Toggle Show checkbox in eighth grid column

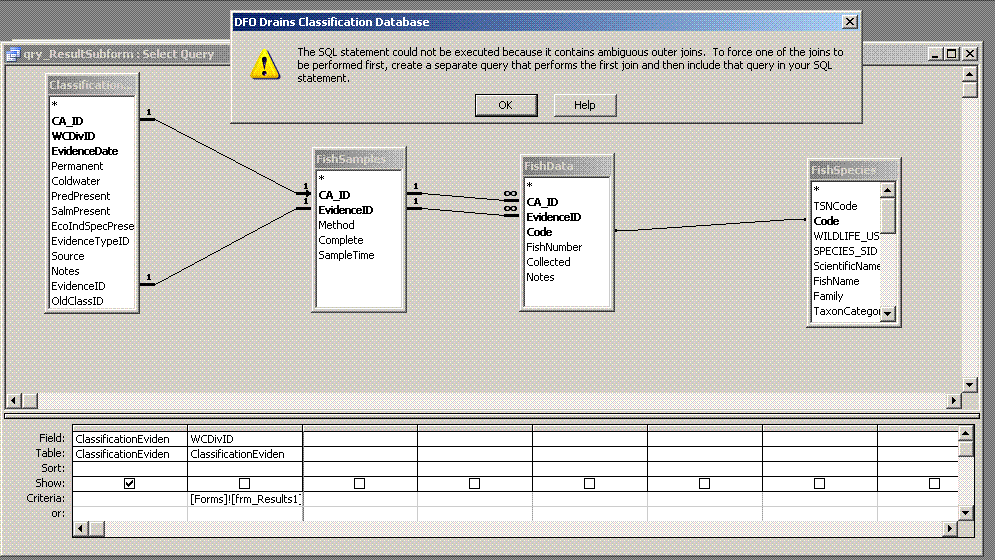point(934,483)
